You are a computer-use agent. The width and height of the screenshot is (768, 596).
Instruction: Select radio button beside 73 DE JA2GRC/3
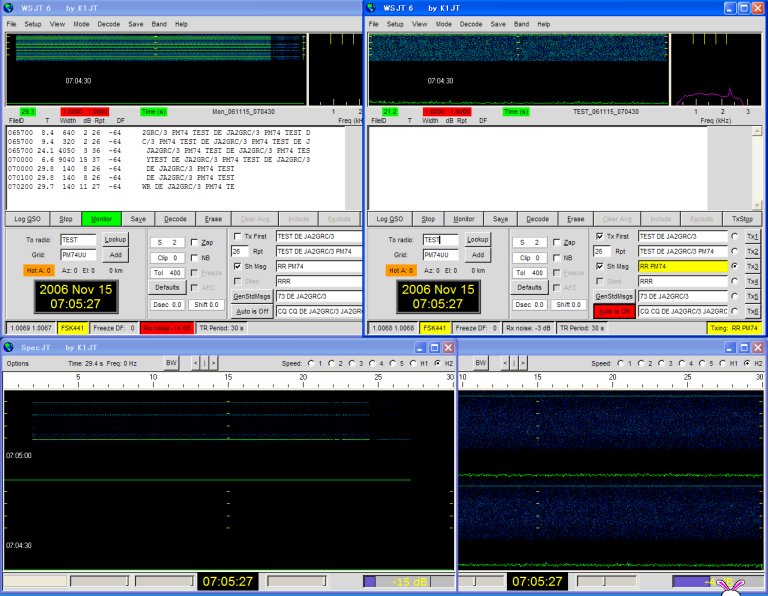click(x=735, y=296)
